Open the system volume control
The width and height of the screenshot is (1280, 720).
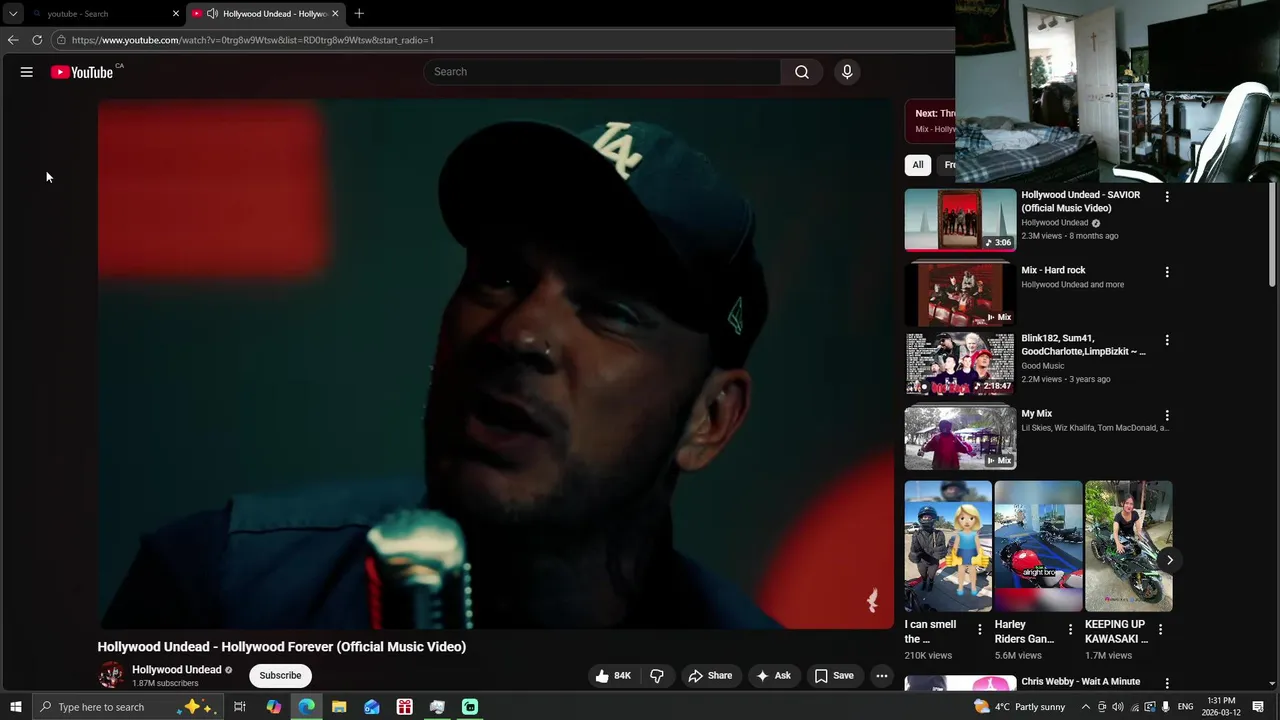pyautogui.click(x=1118, y=707)
